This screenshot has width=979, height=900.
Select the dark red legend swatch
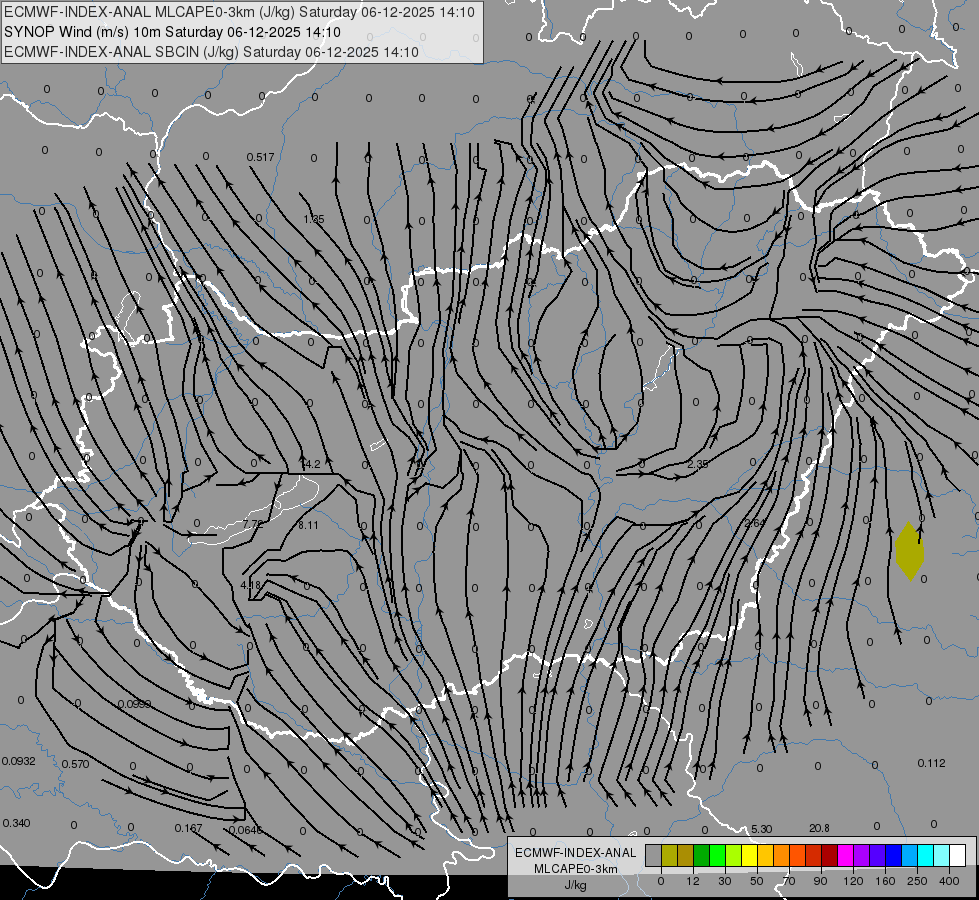pyautogui.click(x=830, y=856)
